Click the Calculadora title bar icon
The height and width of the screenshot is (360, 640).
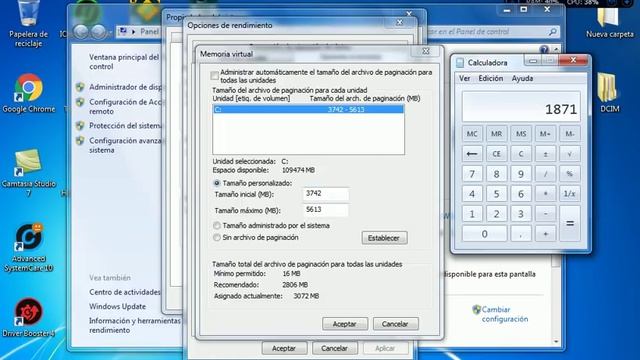point(460,62)
